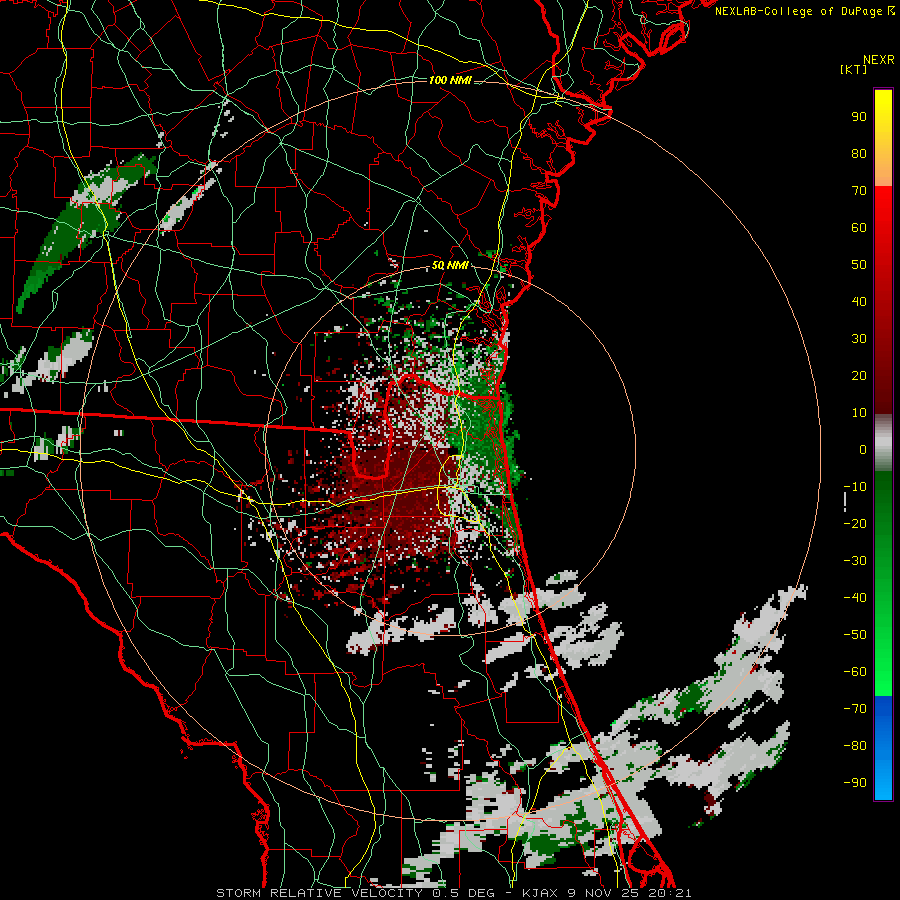The height and width of the screenshot is (900, 900).
Task: Click the "50 NMI" range ring label
Action: point(450,265)
